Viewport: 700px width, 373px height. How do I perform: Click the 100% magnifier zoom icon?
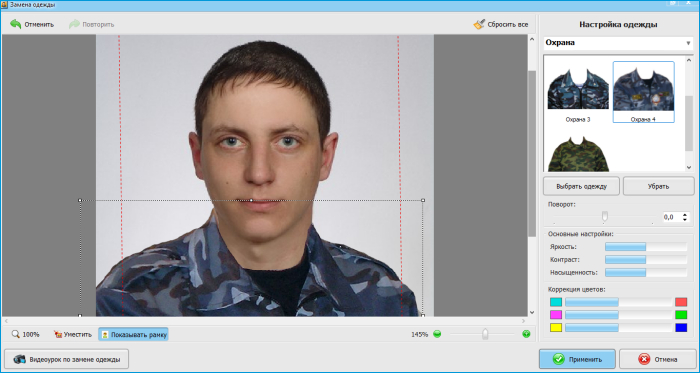click(16, 334)
